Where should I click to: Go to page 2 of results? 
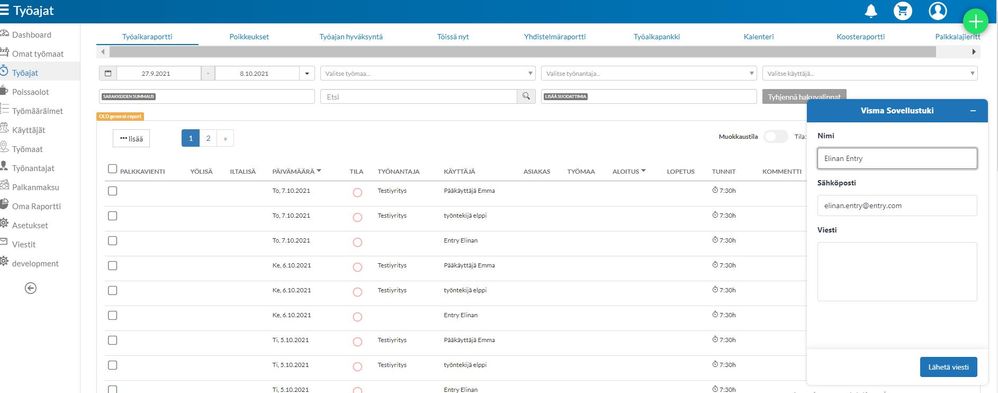pyautogui.click(x=208, y=138)
